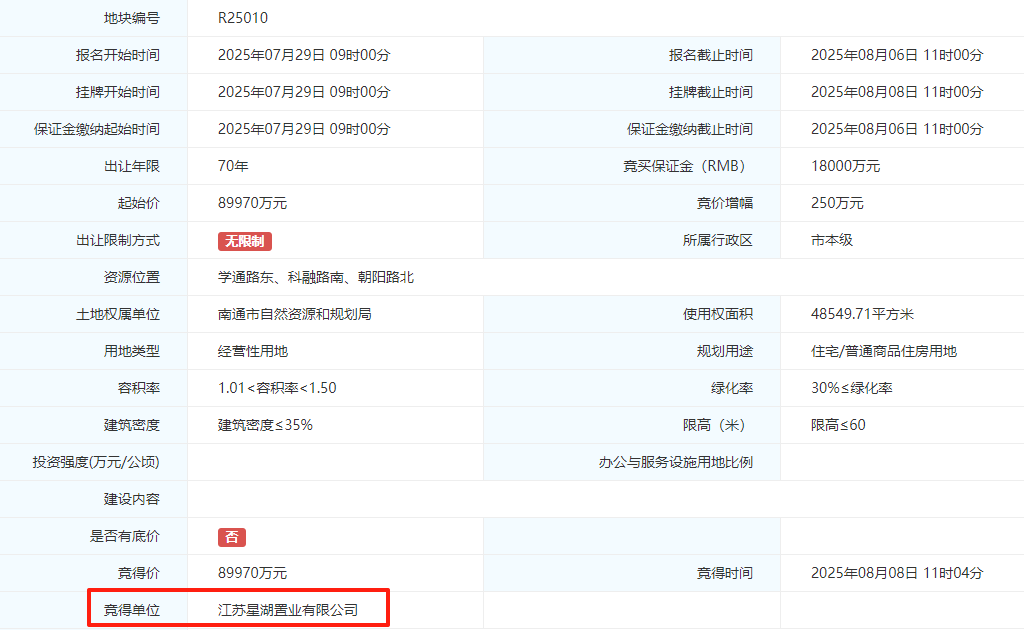Screen dimensions: 1024x630
Task: Select 南通市自然资源和规划局 text
Action: click(295, 314)
